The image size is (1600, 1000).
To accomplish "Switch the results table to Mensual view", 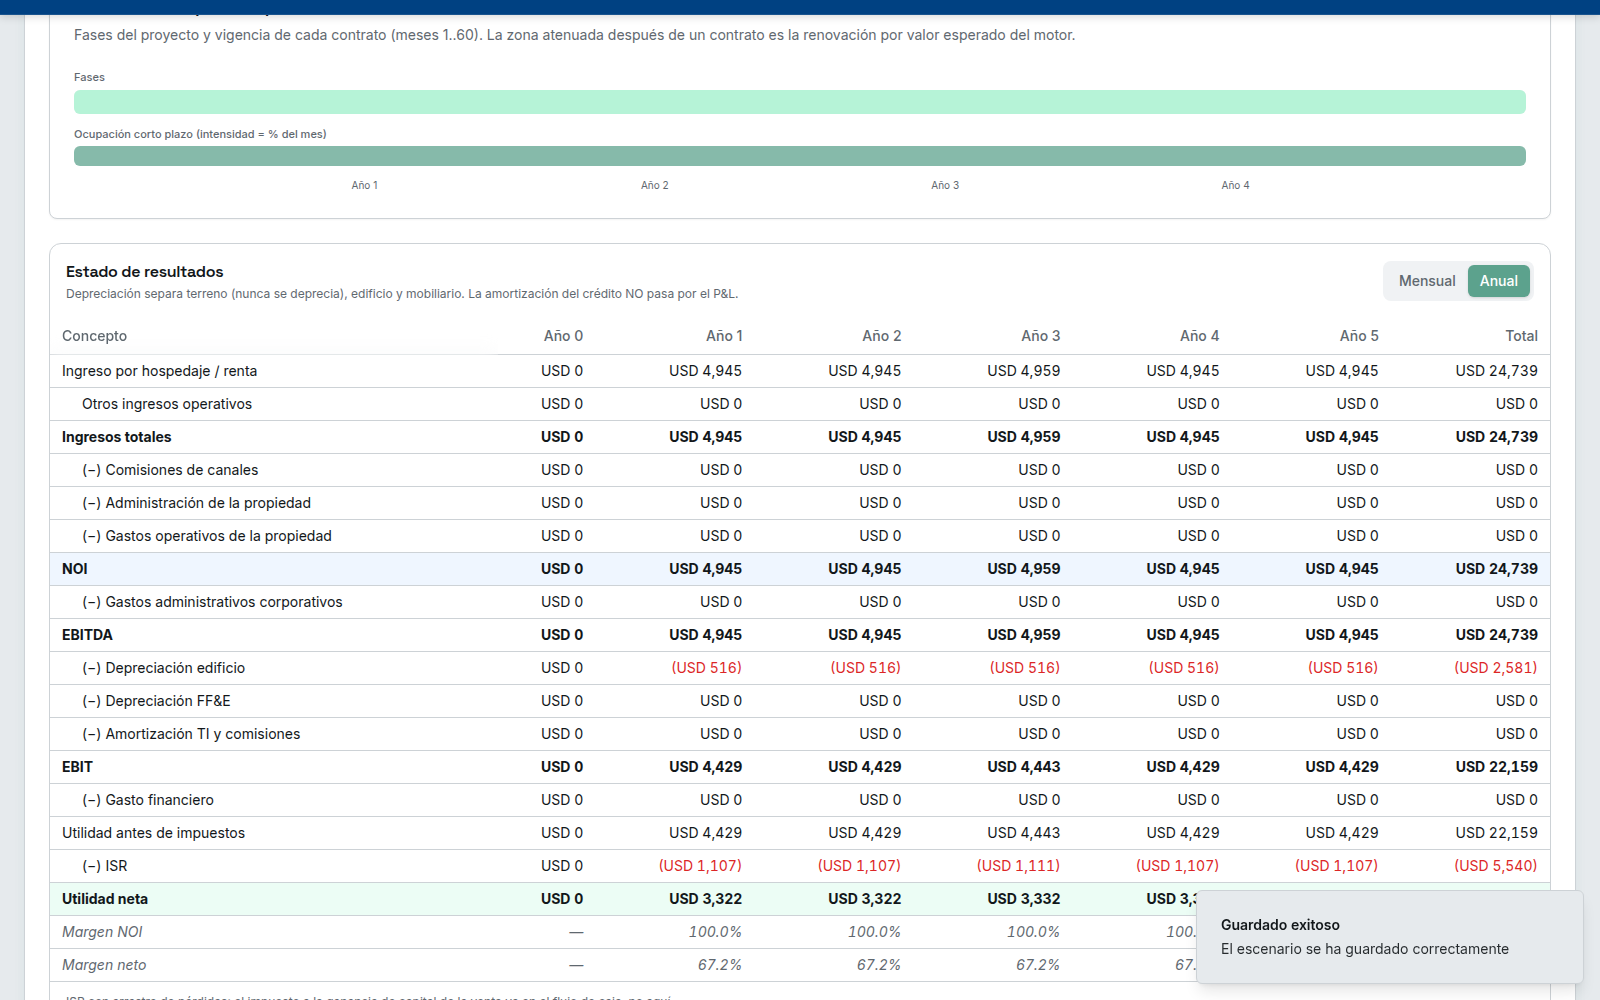I will [x=1426, y=281].
